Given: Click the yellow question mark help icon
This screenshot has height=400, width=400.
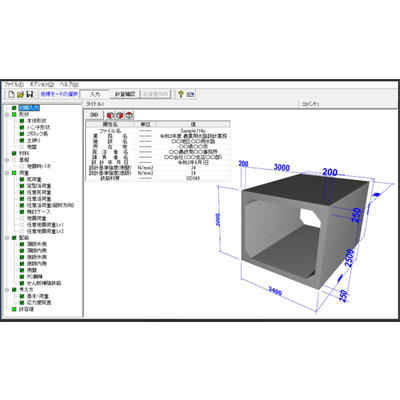Looking at the screenshot, I should tap(181, 94).
